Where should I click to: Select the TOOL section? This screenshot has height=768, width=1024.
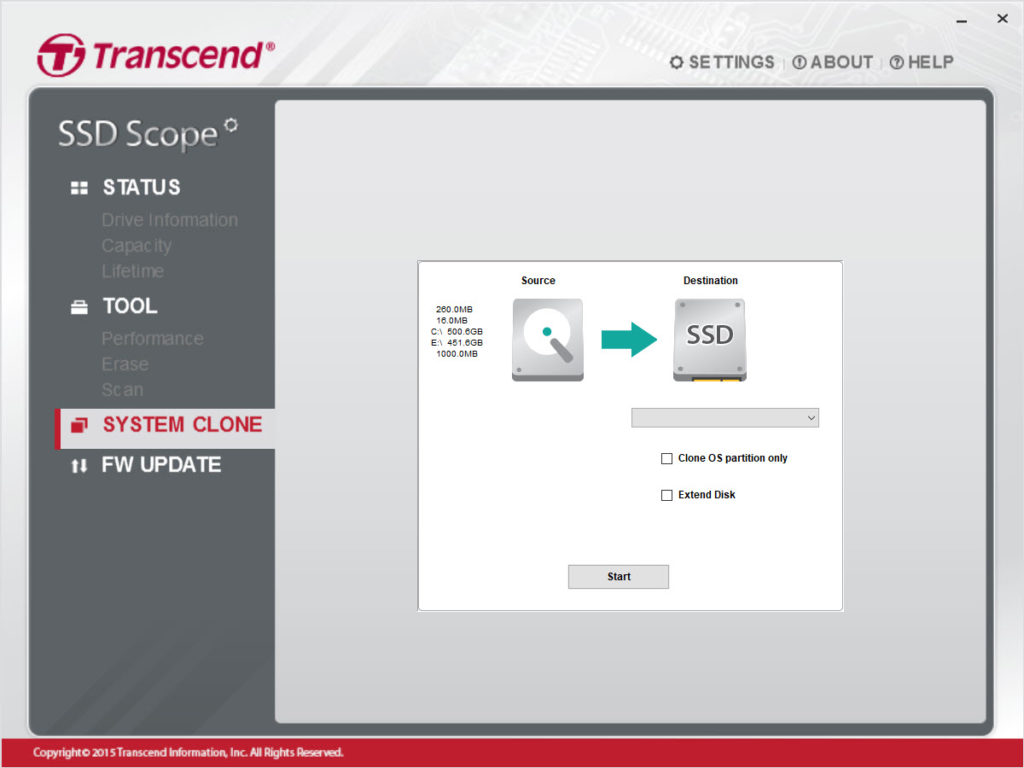pyautogui.click(x=130, y=306)
